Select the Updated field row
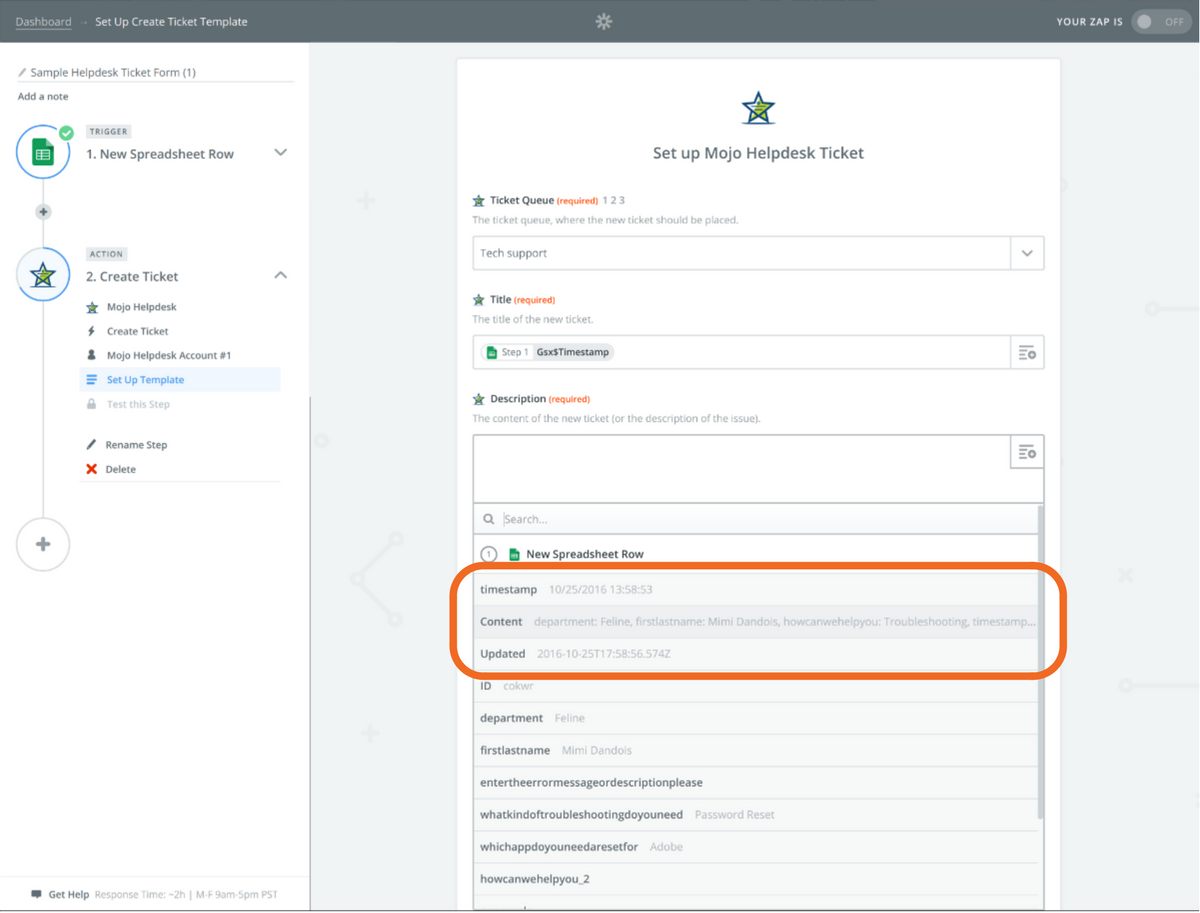The image size is (1200, 913). pos(755,653)
